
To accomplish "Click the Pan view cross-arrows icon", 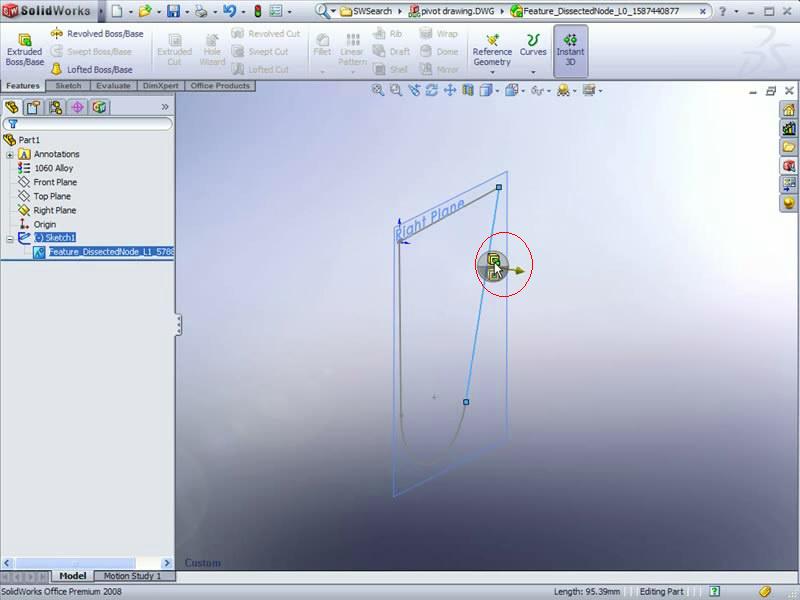I will (449, 90).
